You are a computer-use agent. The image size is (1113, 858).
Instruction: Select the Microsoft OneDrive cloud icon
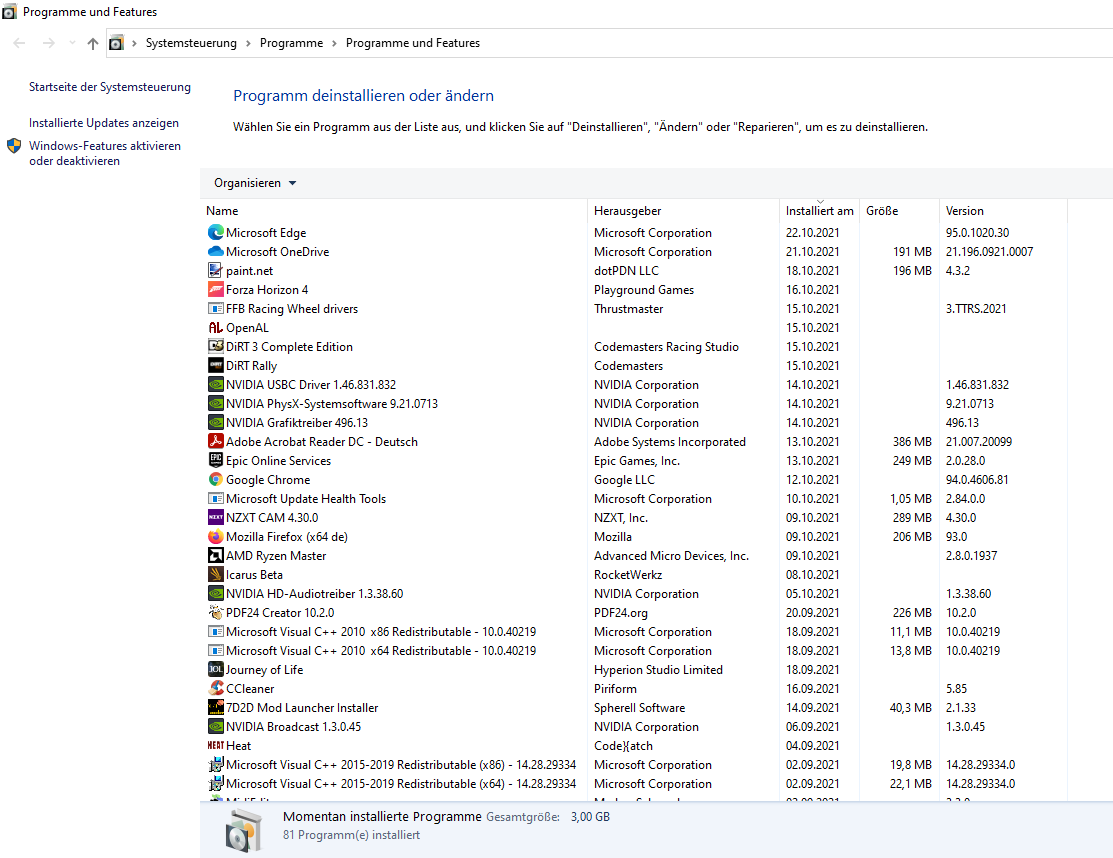(x=216, y=251)
